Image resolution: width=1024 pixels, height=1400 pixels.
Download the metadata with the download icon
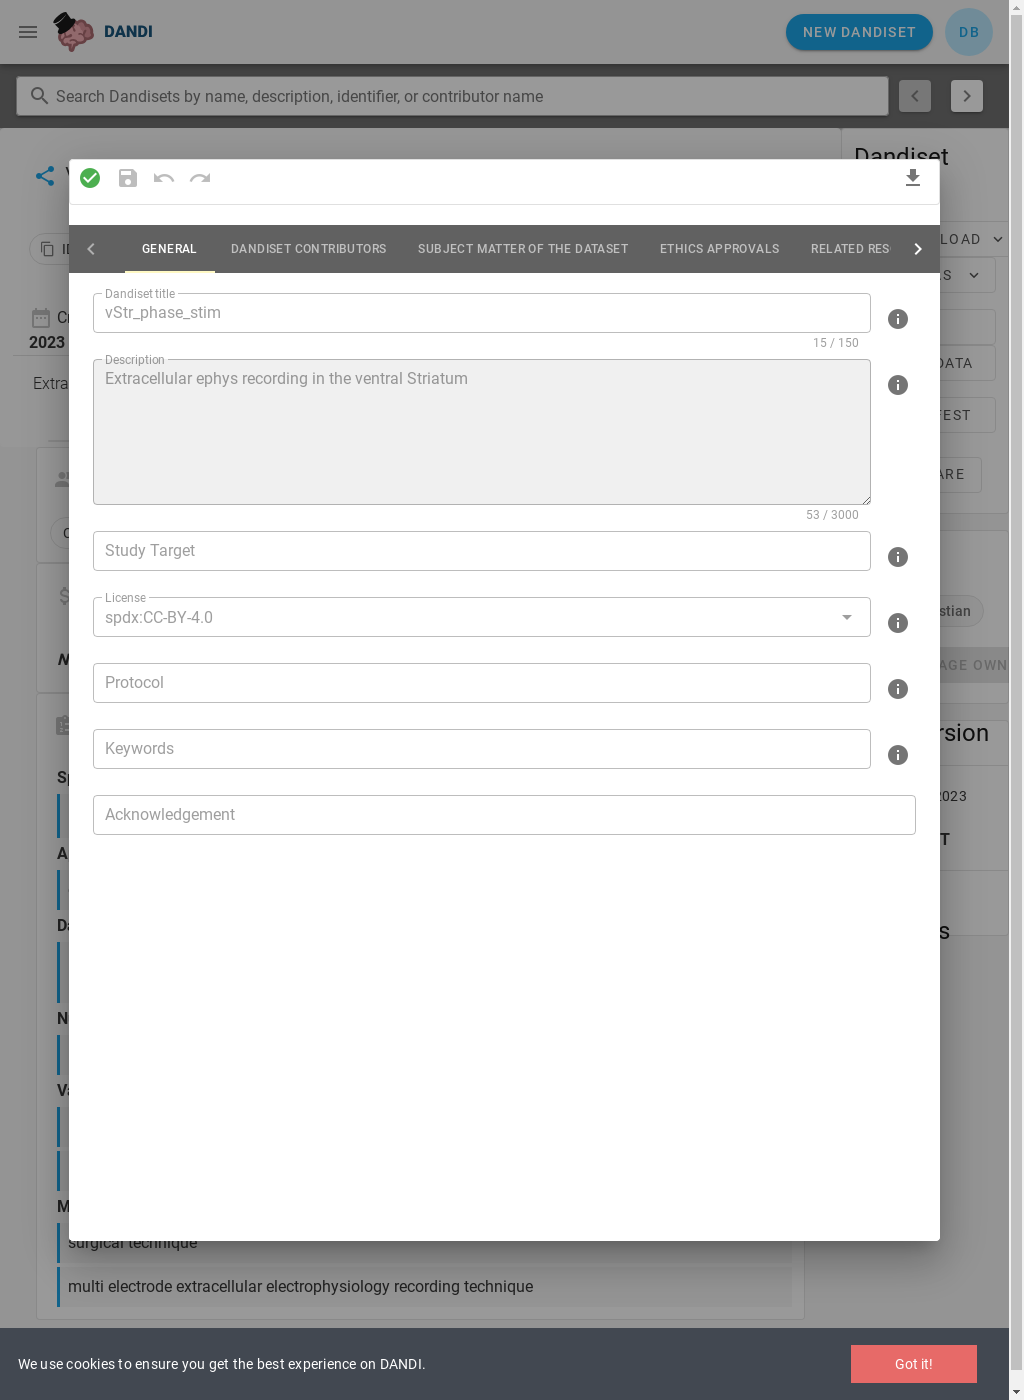tap(913, 178)
